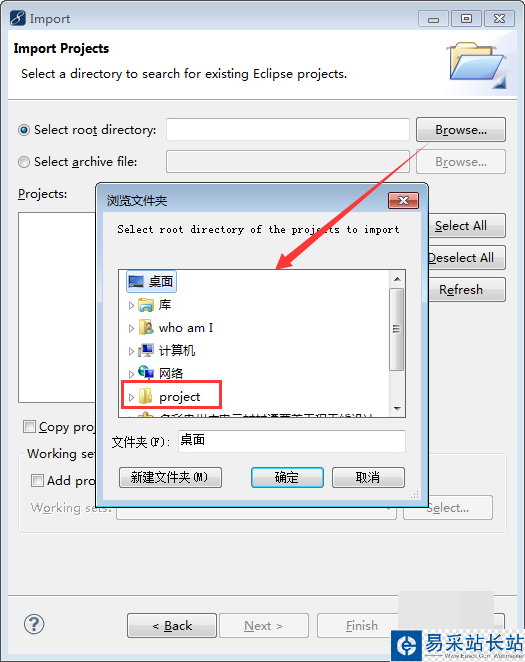Click the 取消 (Cancel) button
The width and height of the screenshot is (525, 662).
point(368,478)
